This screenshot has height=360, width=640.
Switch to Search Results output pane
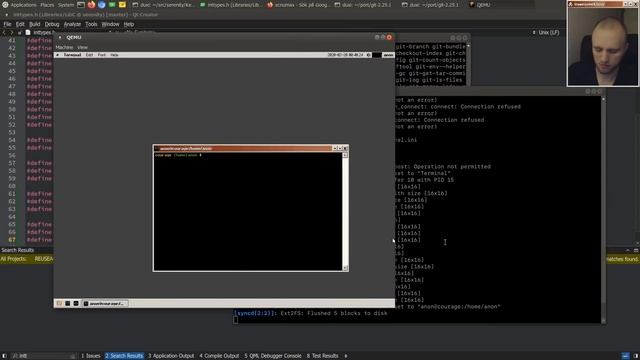click(124, 356)
